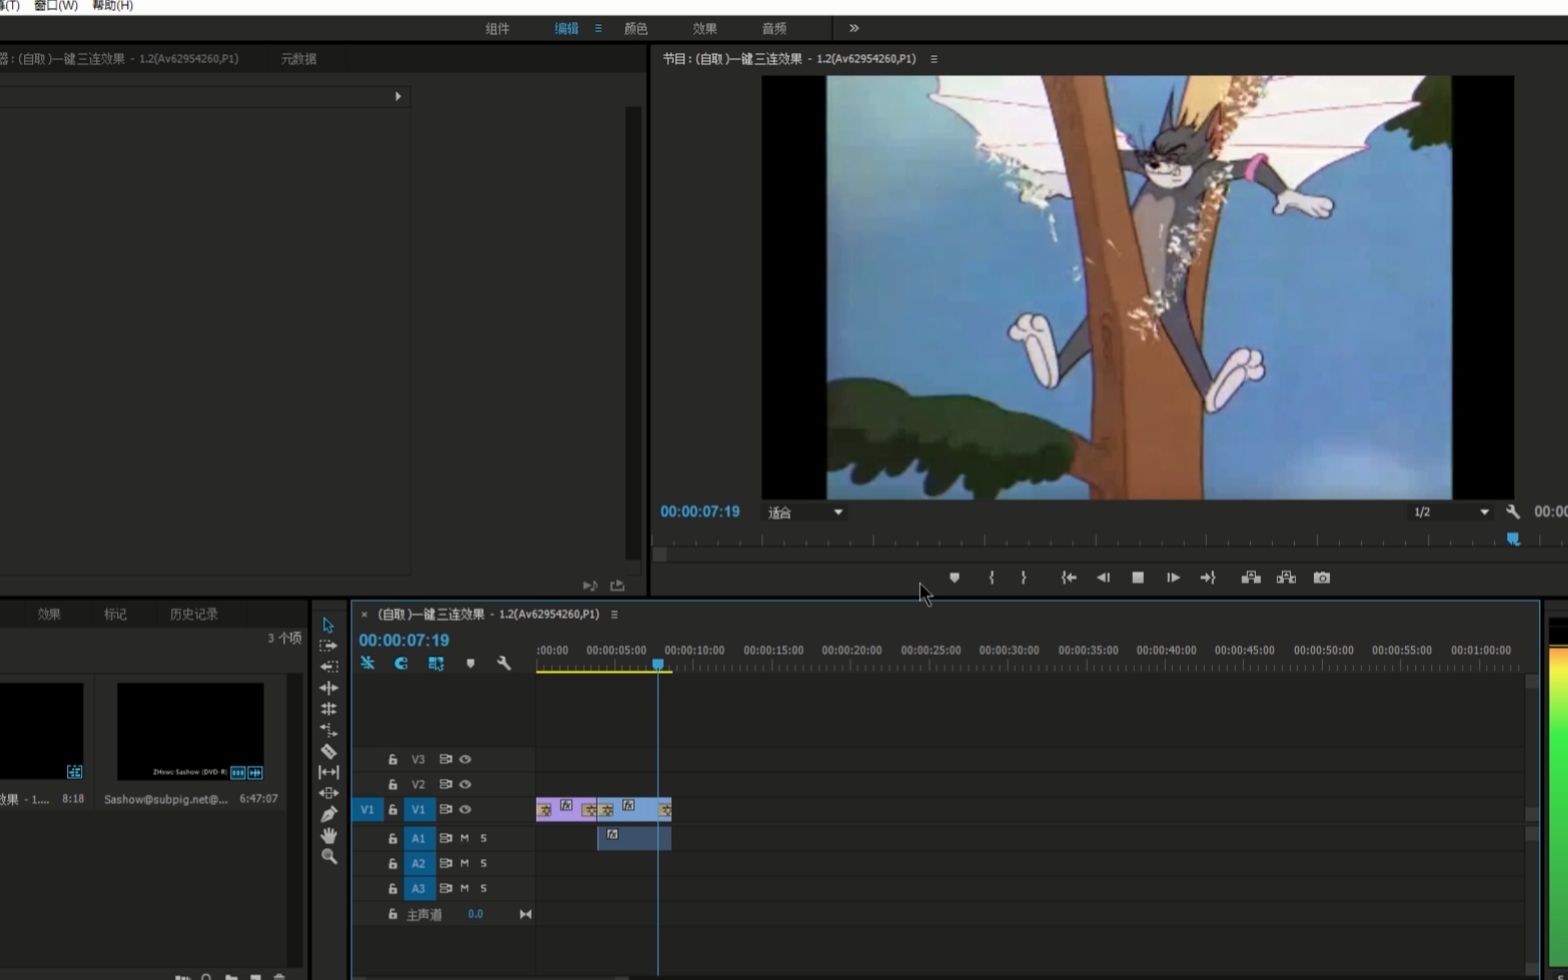The width and height of the screenshot is (1568, 980).
Task: Open the 窗口(W) menu
Action: 56,6
